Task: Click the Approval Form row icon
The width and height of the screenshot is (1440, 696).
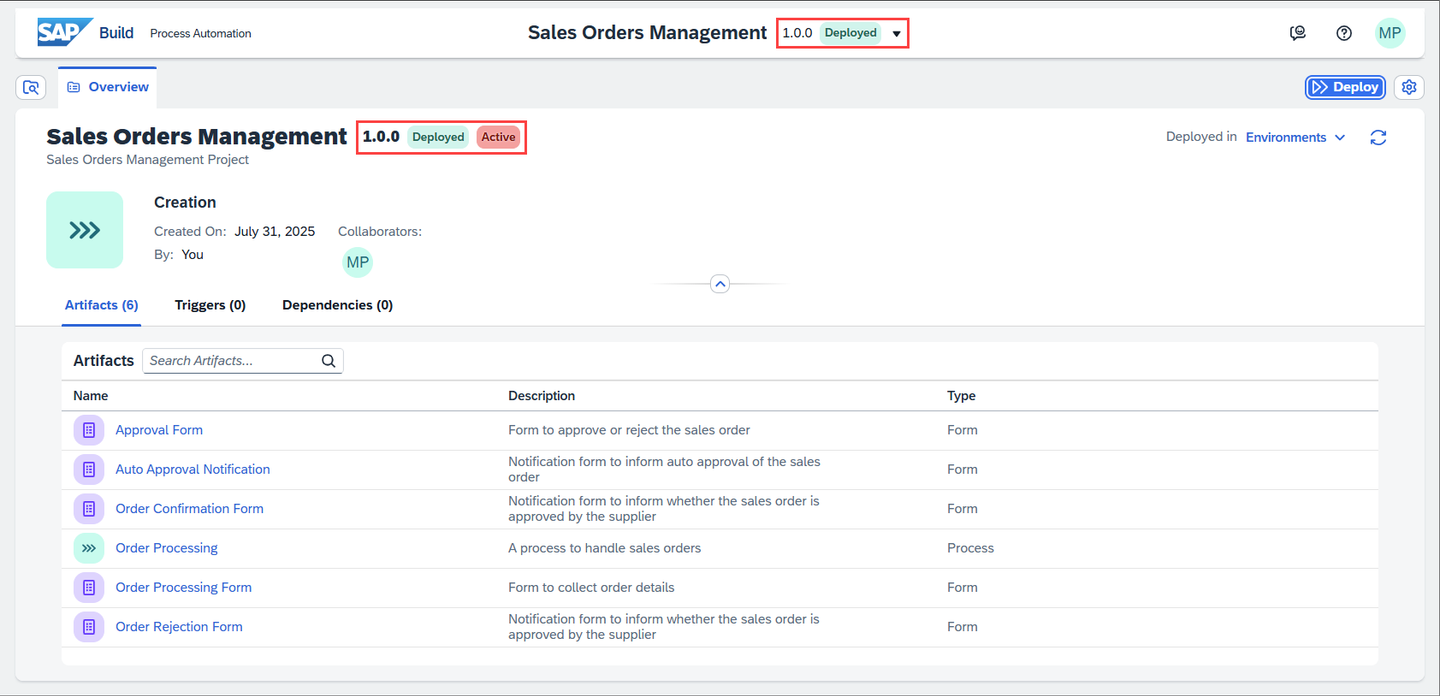Action: tap(89, 430)
